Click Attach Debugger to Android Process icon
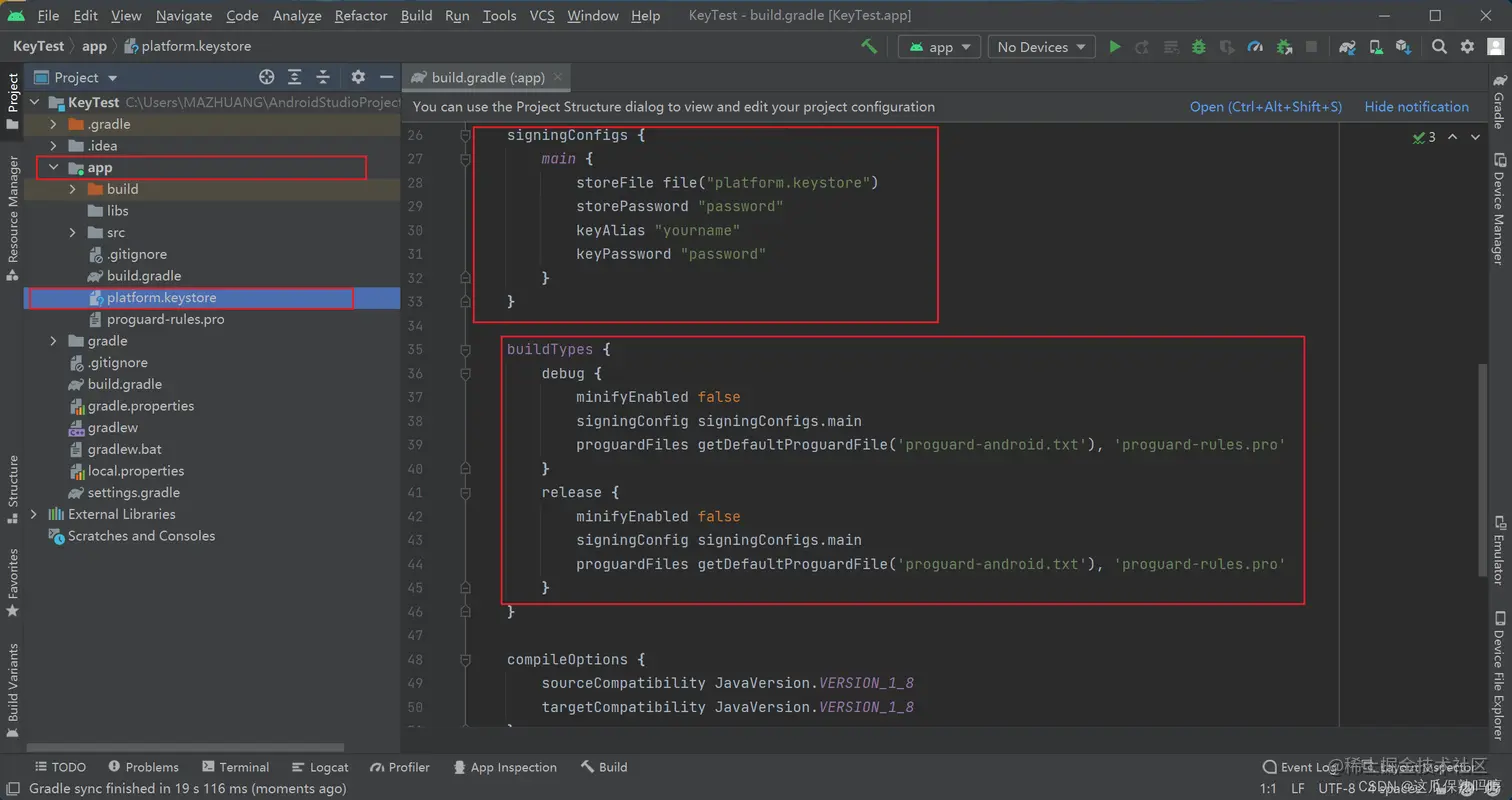The height and width of the screenshot is (800, 1512). pyautogui.click(x=1284, y=46)
